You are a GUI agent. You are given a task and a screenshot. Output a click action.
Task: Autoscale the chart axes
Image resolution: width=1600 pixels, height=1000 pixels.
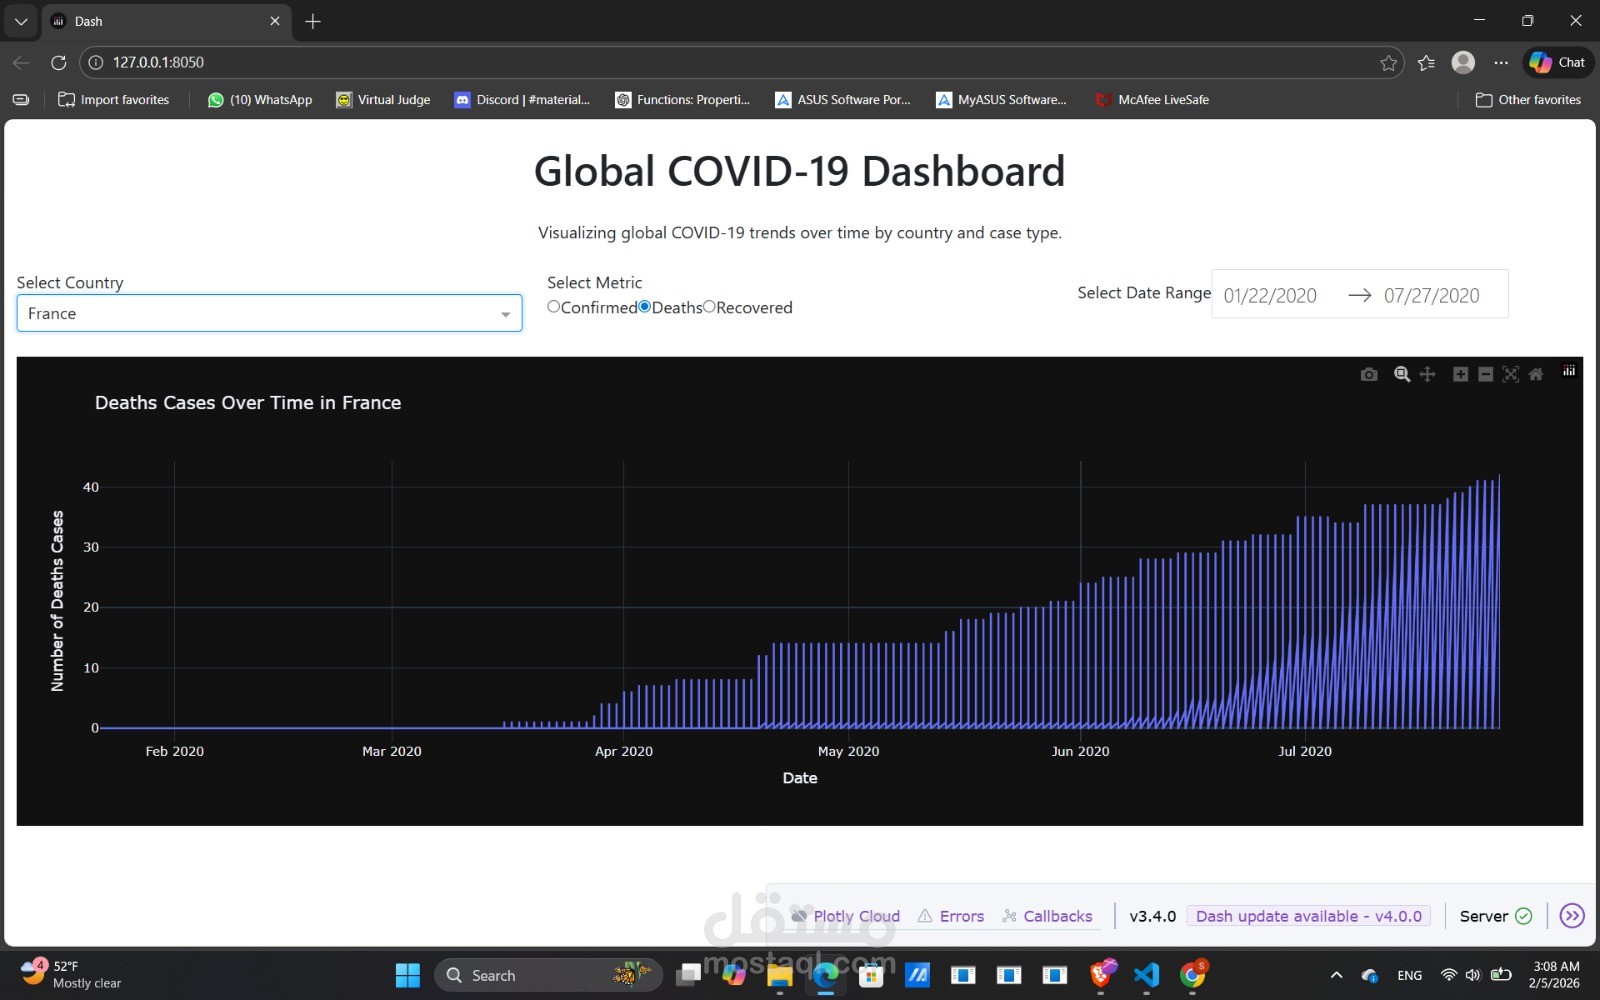1510,373
